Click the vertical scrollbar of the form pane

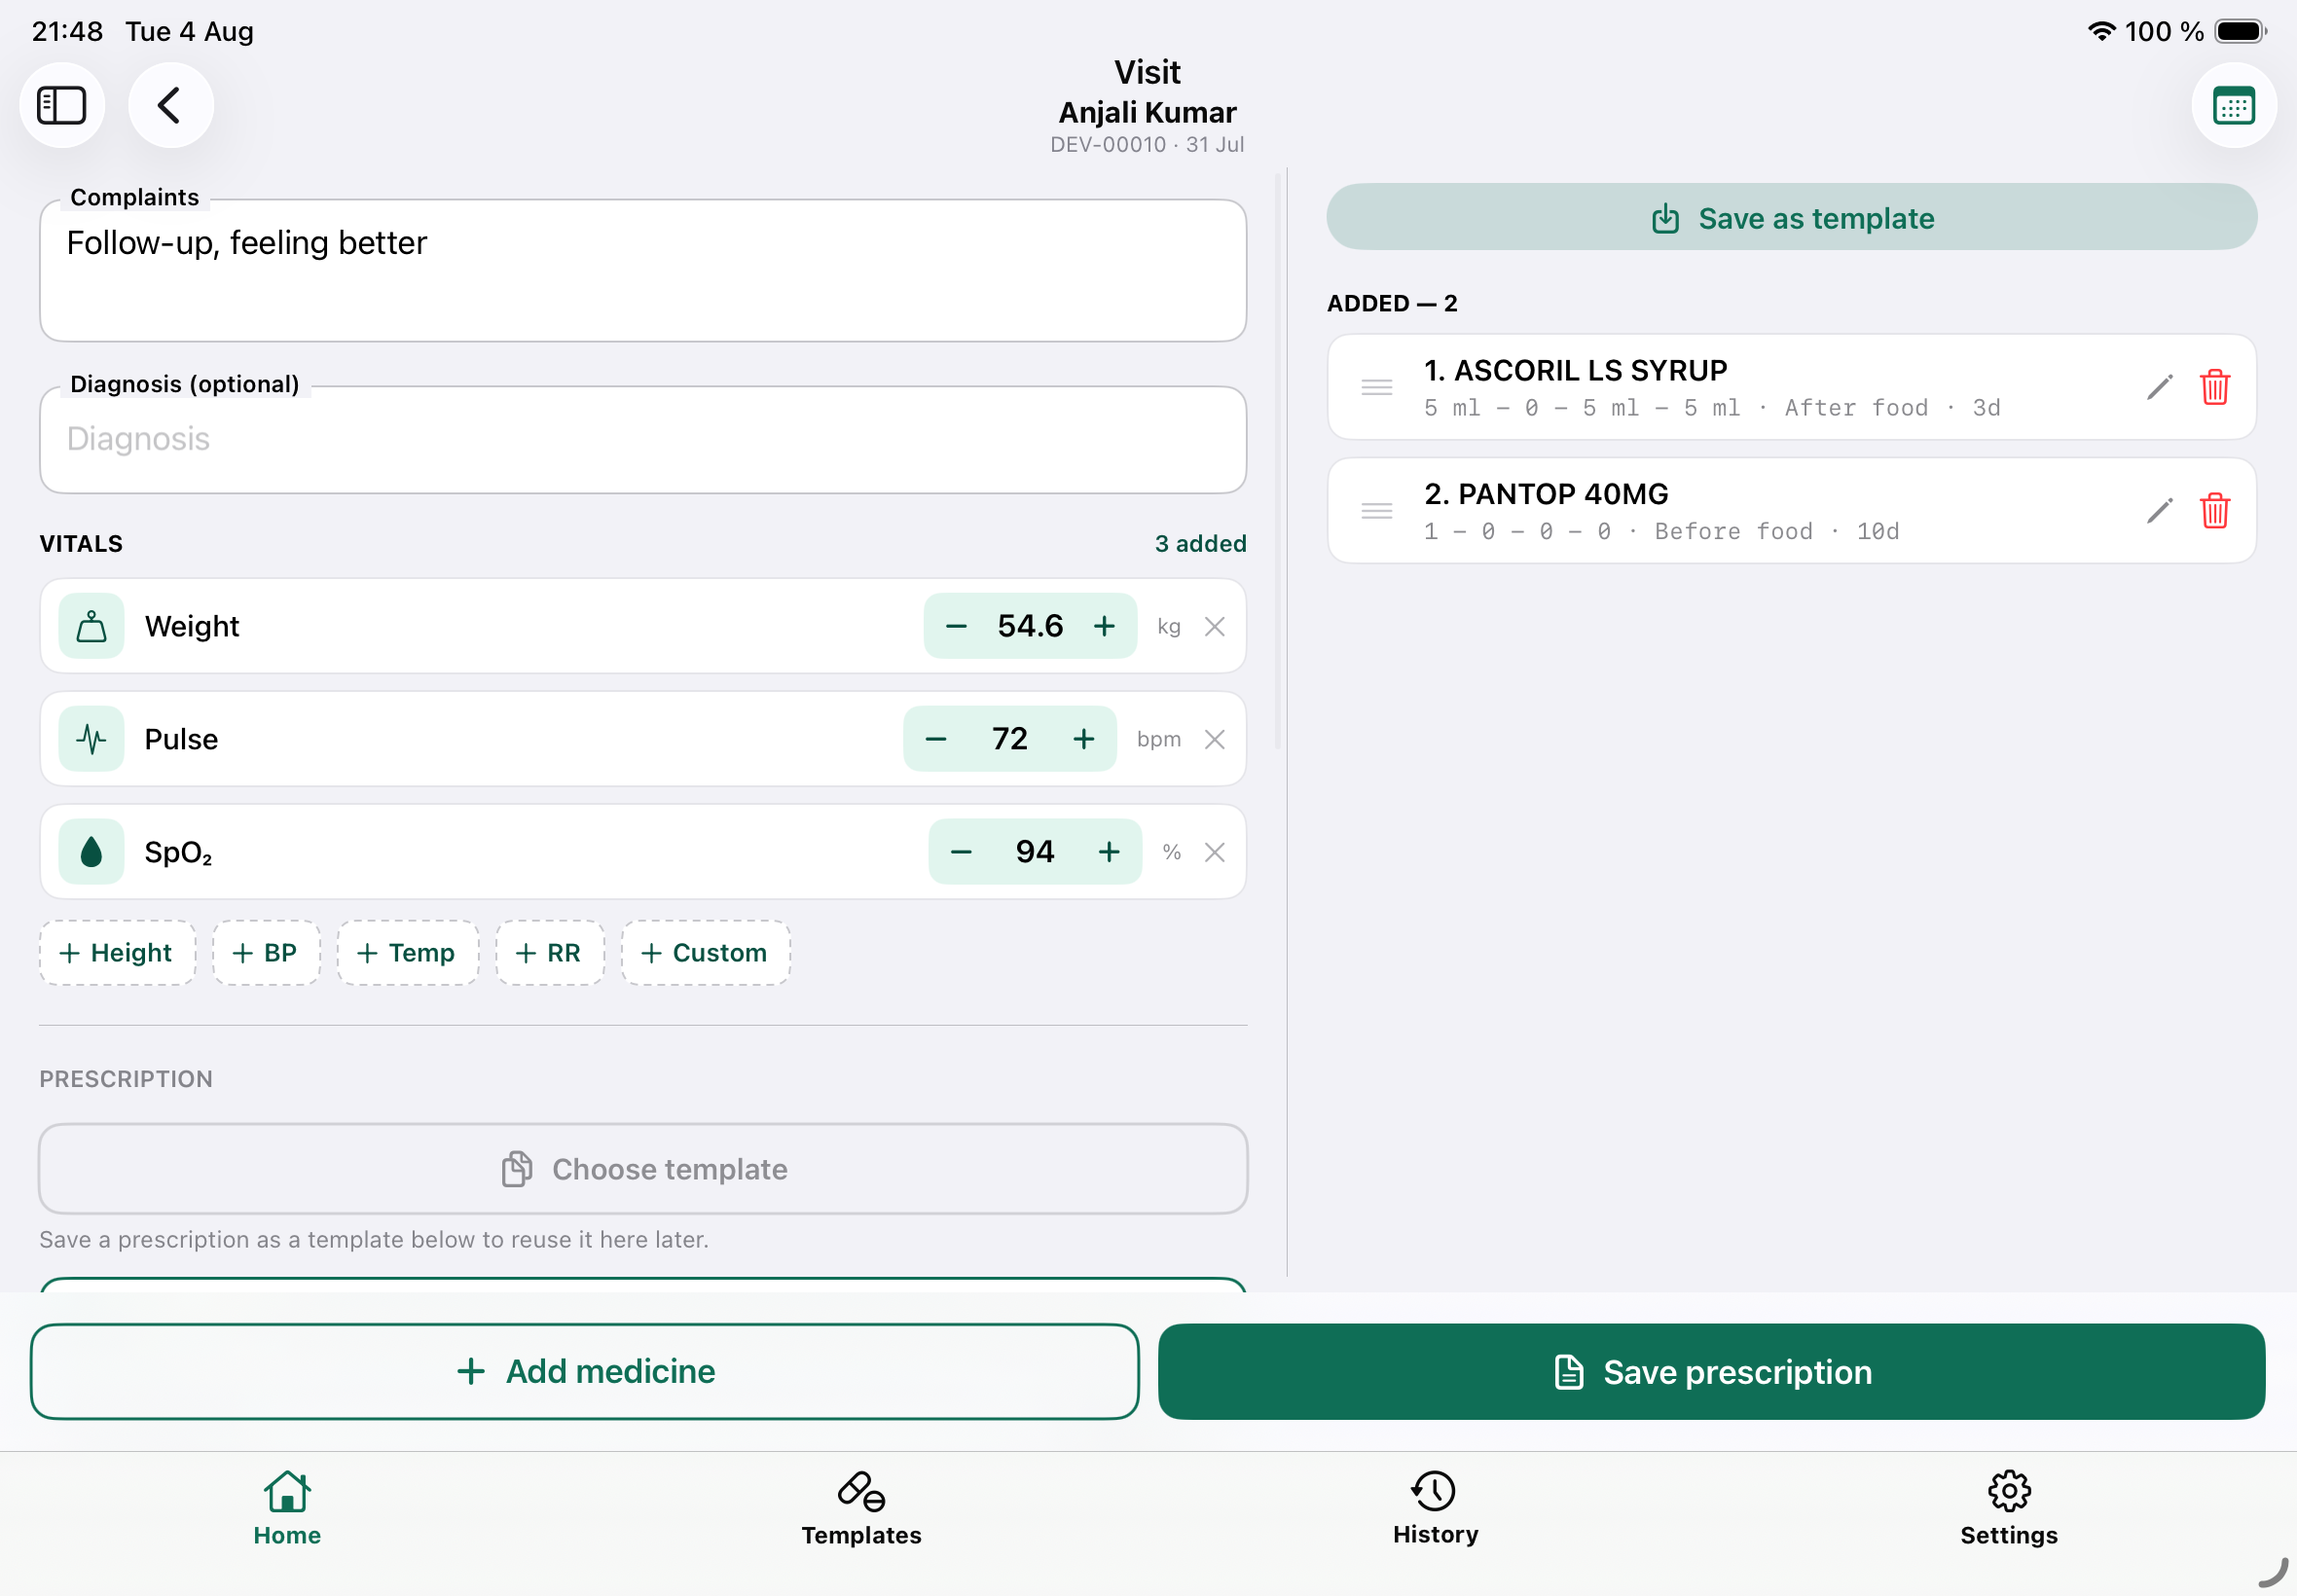click(1277, 463)
